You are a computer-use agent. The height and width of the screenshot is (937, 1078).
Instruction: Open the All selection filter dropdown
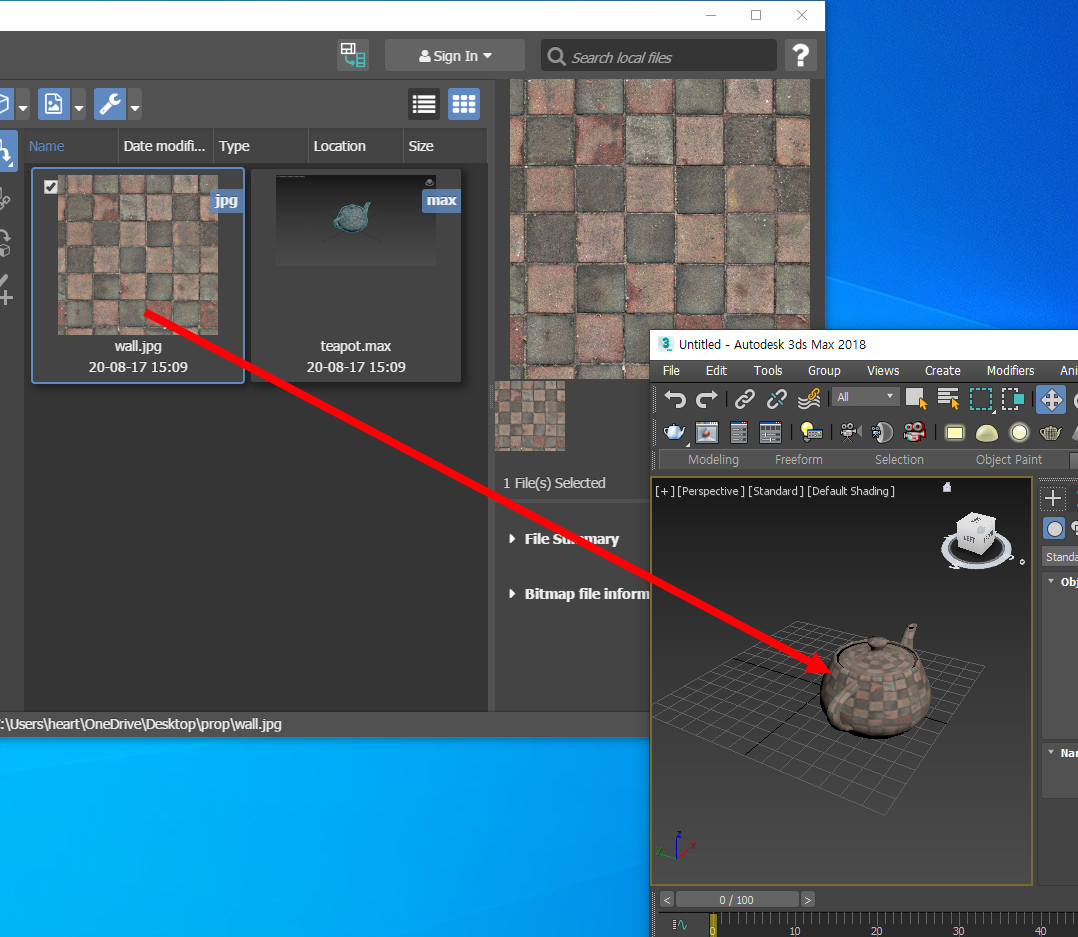click(x=865, y=397)
